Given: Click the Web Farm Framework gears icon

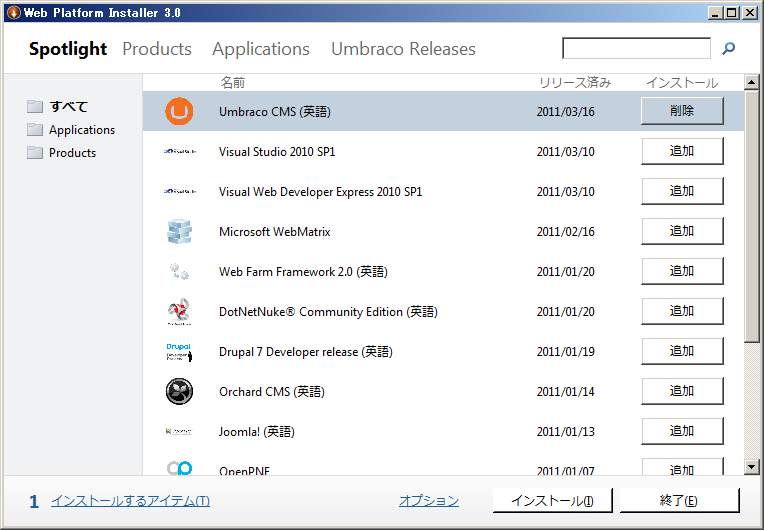Looking at the screenshot, I should [x=179, y=271].
